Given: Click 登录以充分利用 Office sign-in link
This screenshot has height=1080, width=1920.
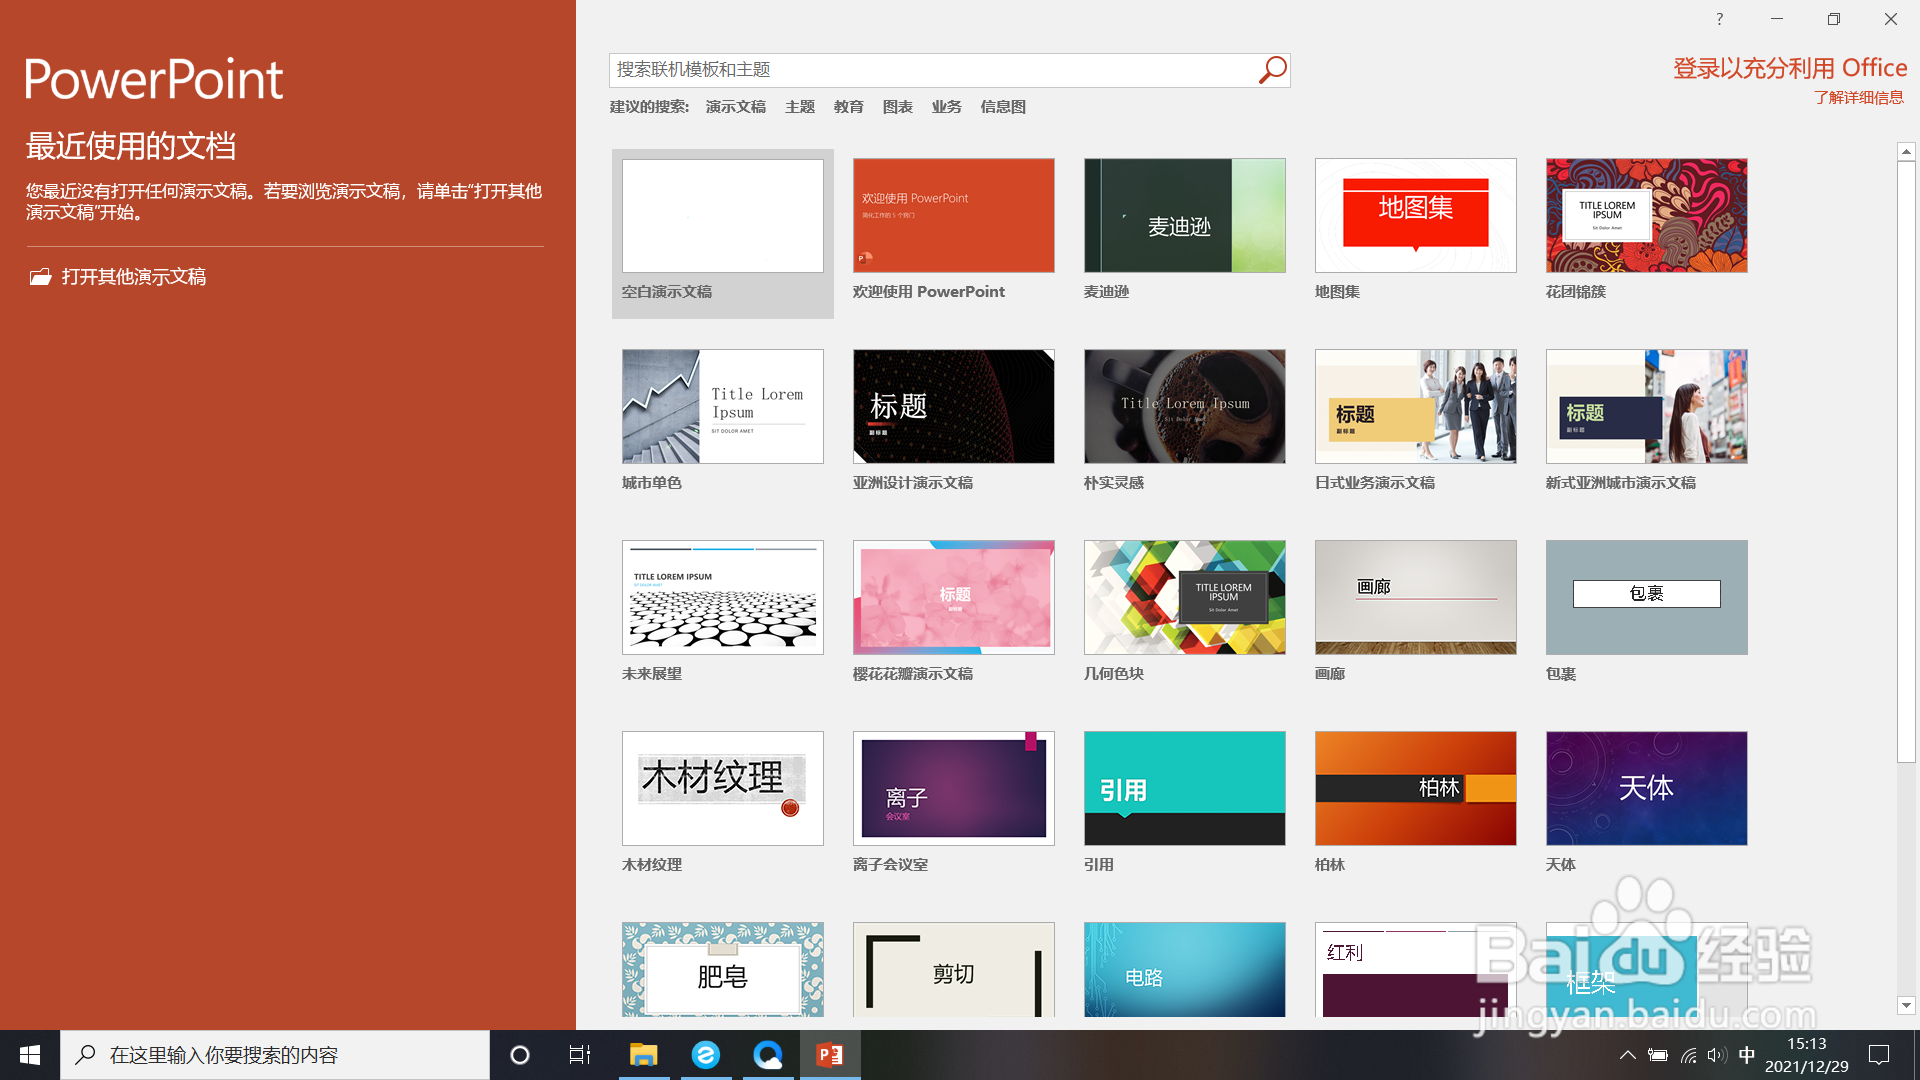Looking at the screenshot, I should 1790,68.
